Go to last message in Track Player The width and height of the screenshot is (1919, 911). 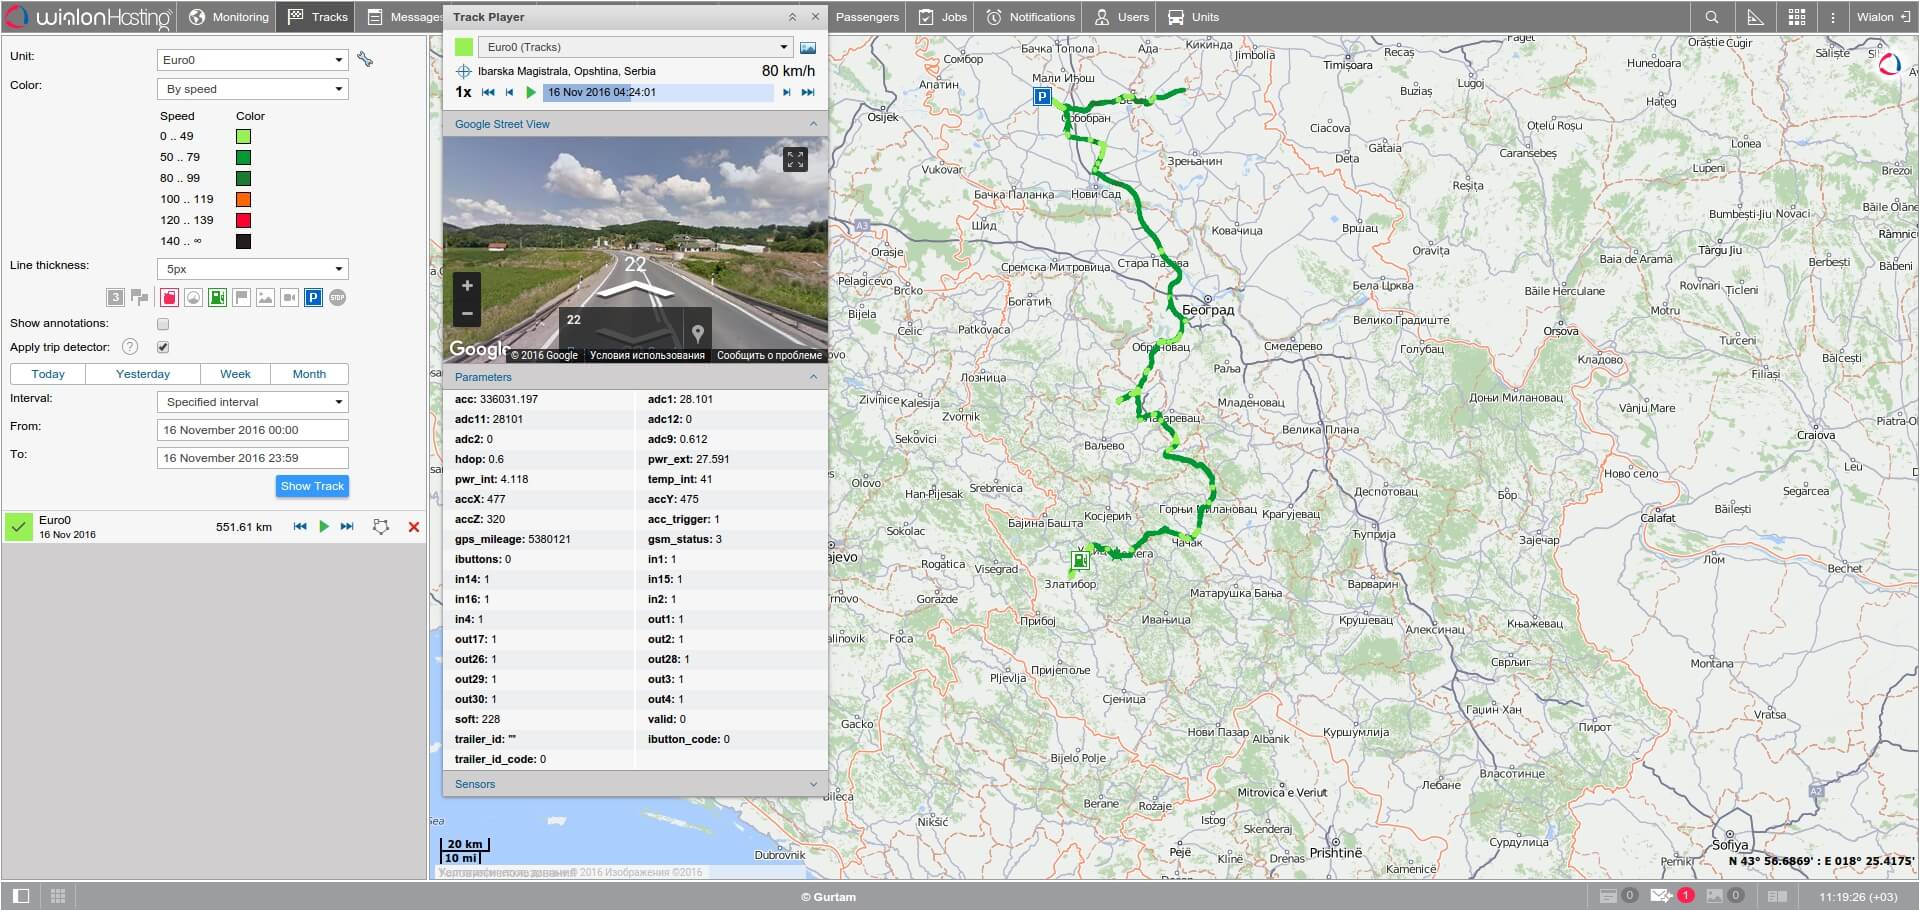point(808,92)
